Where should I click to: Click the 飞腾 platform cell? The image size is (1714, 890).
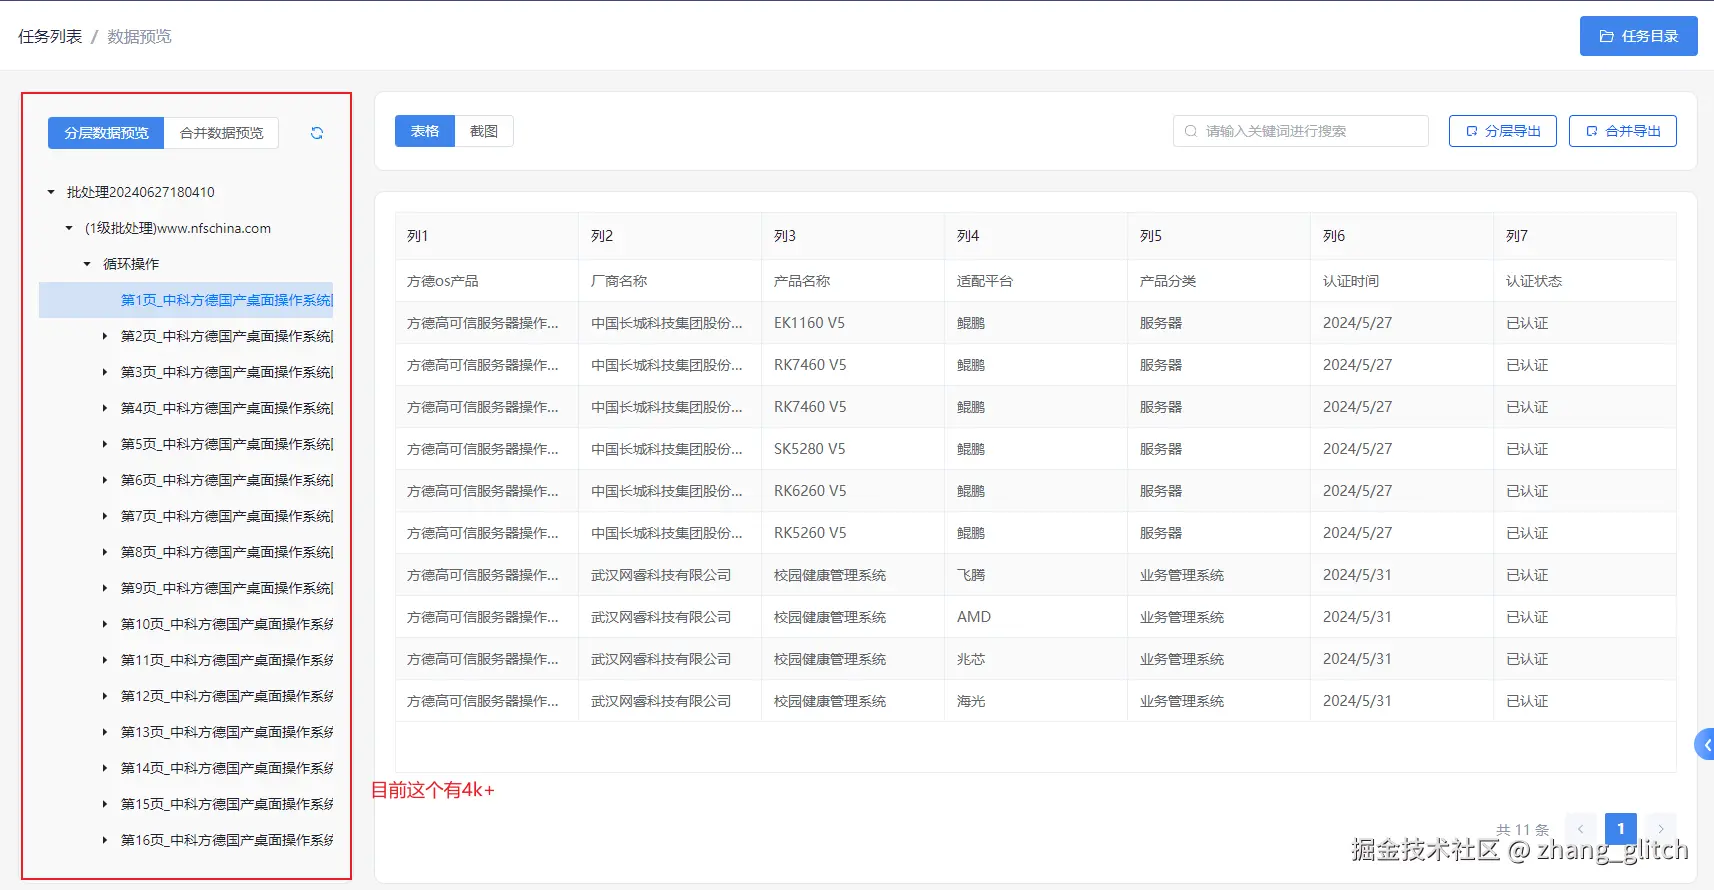[x=1036, y=575]
